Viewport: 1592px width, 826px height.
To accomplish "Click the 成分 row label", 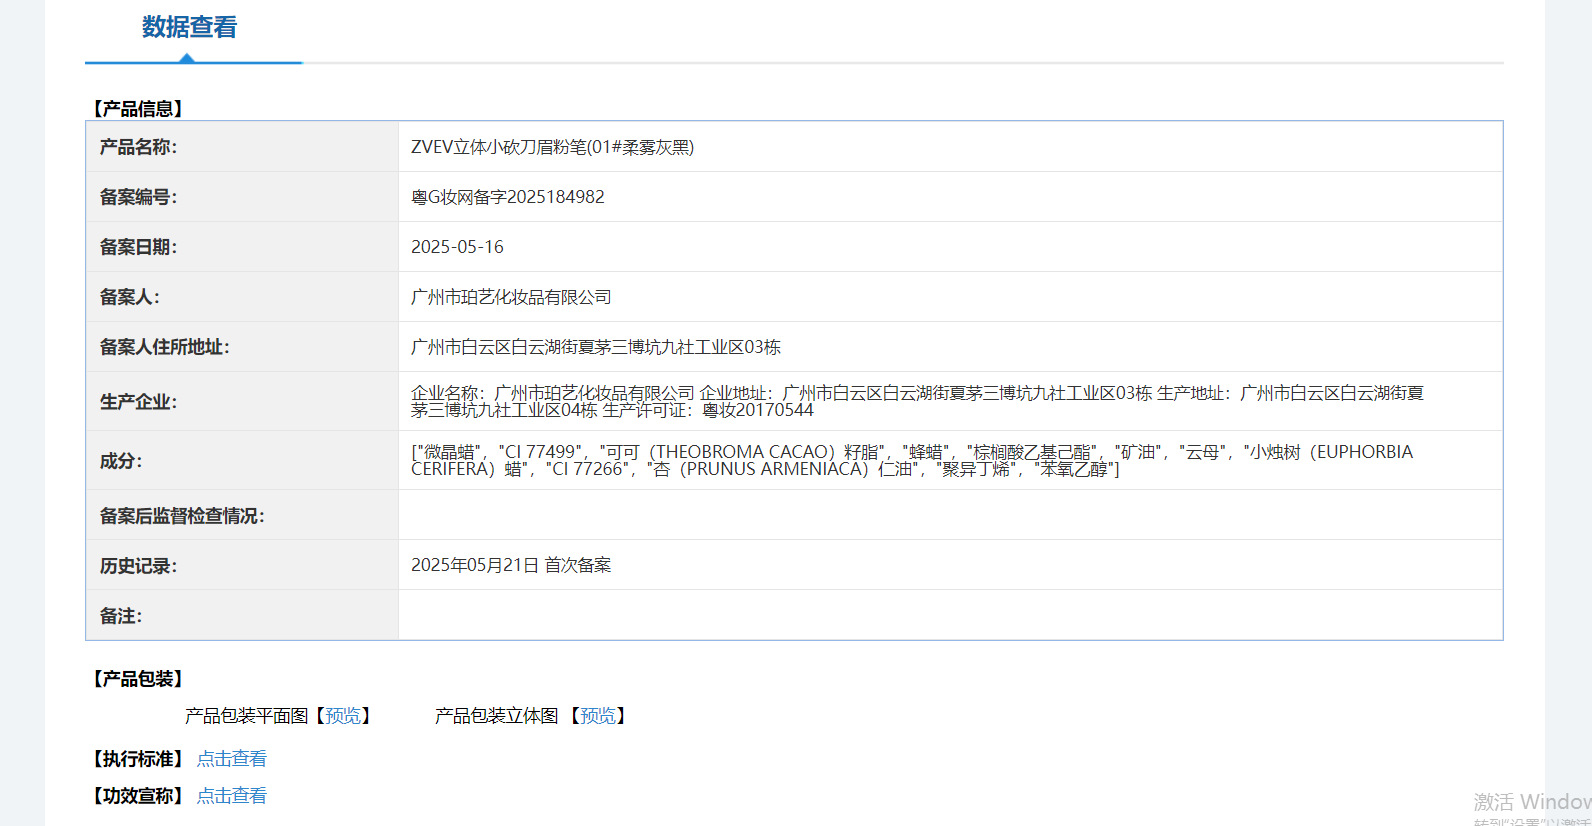I will [120, 461].
